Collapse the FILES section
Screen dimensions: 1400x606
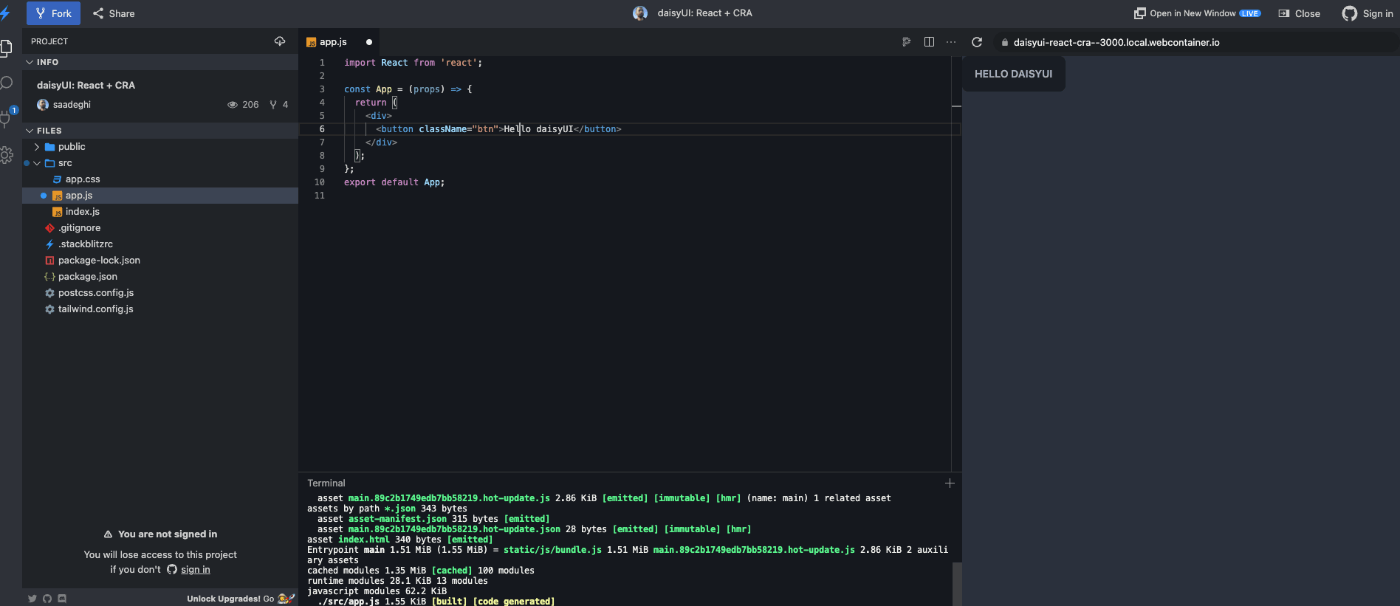[x=160, y=130]
